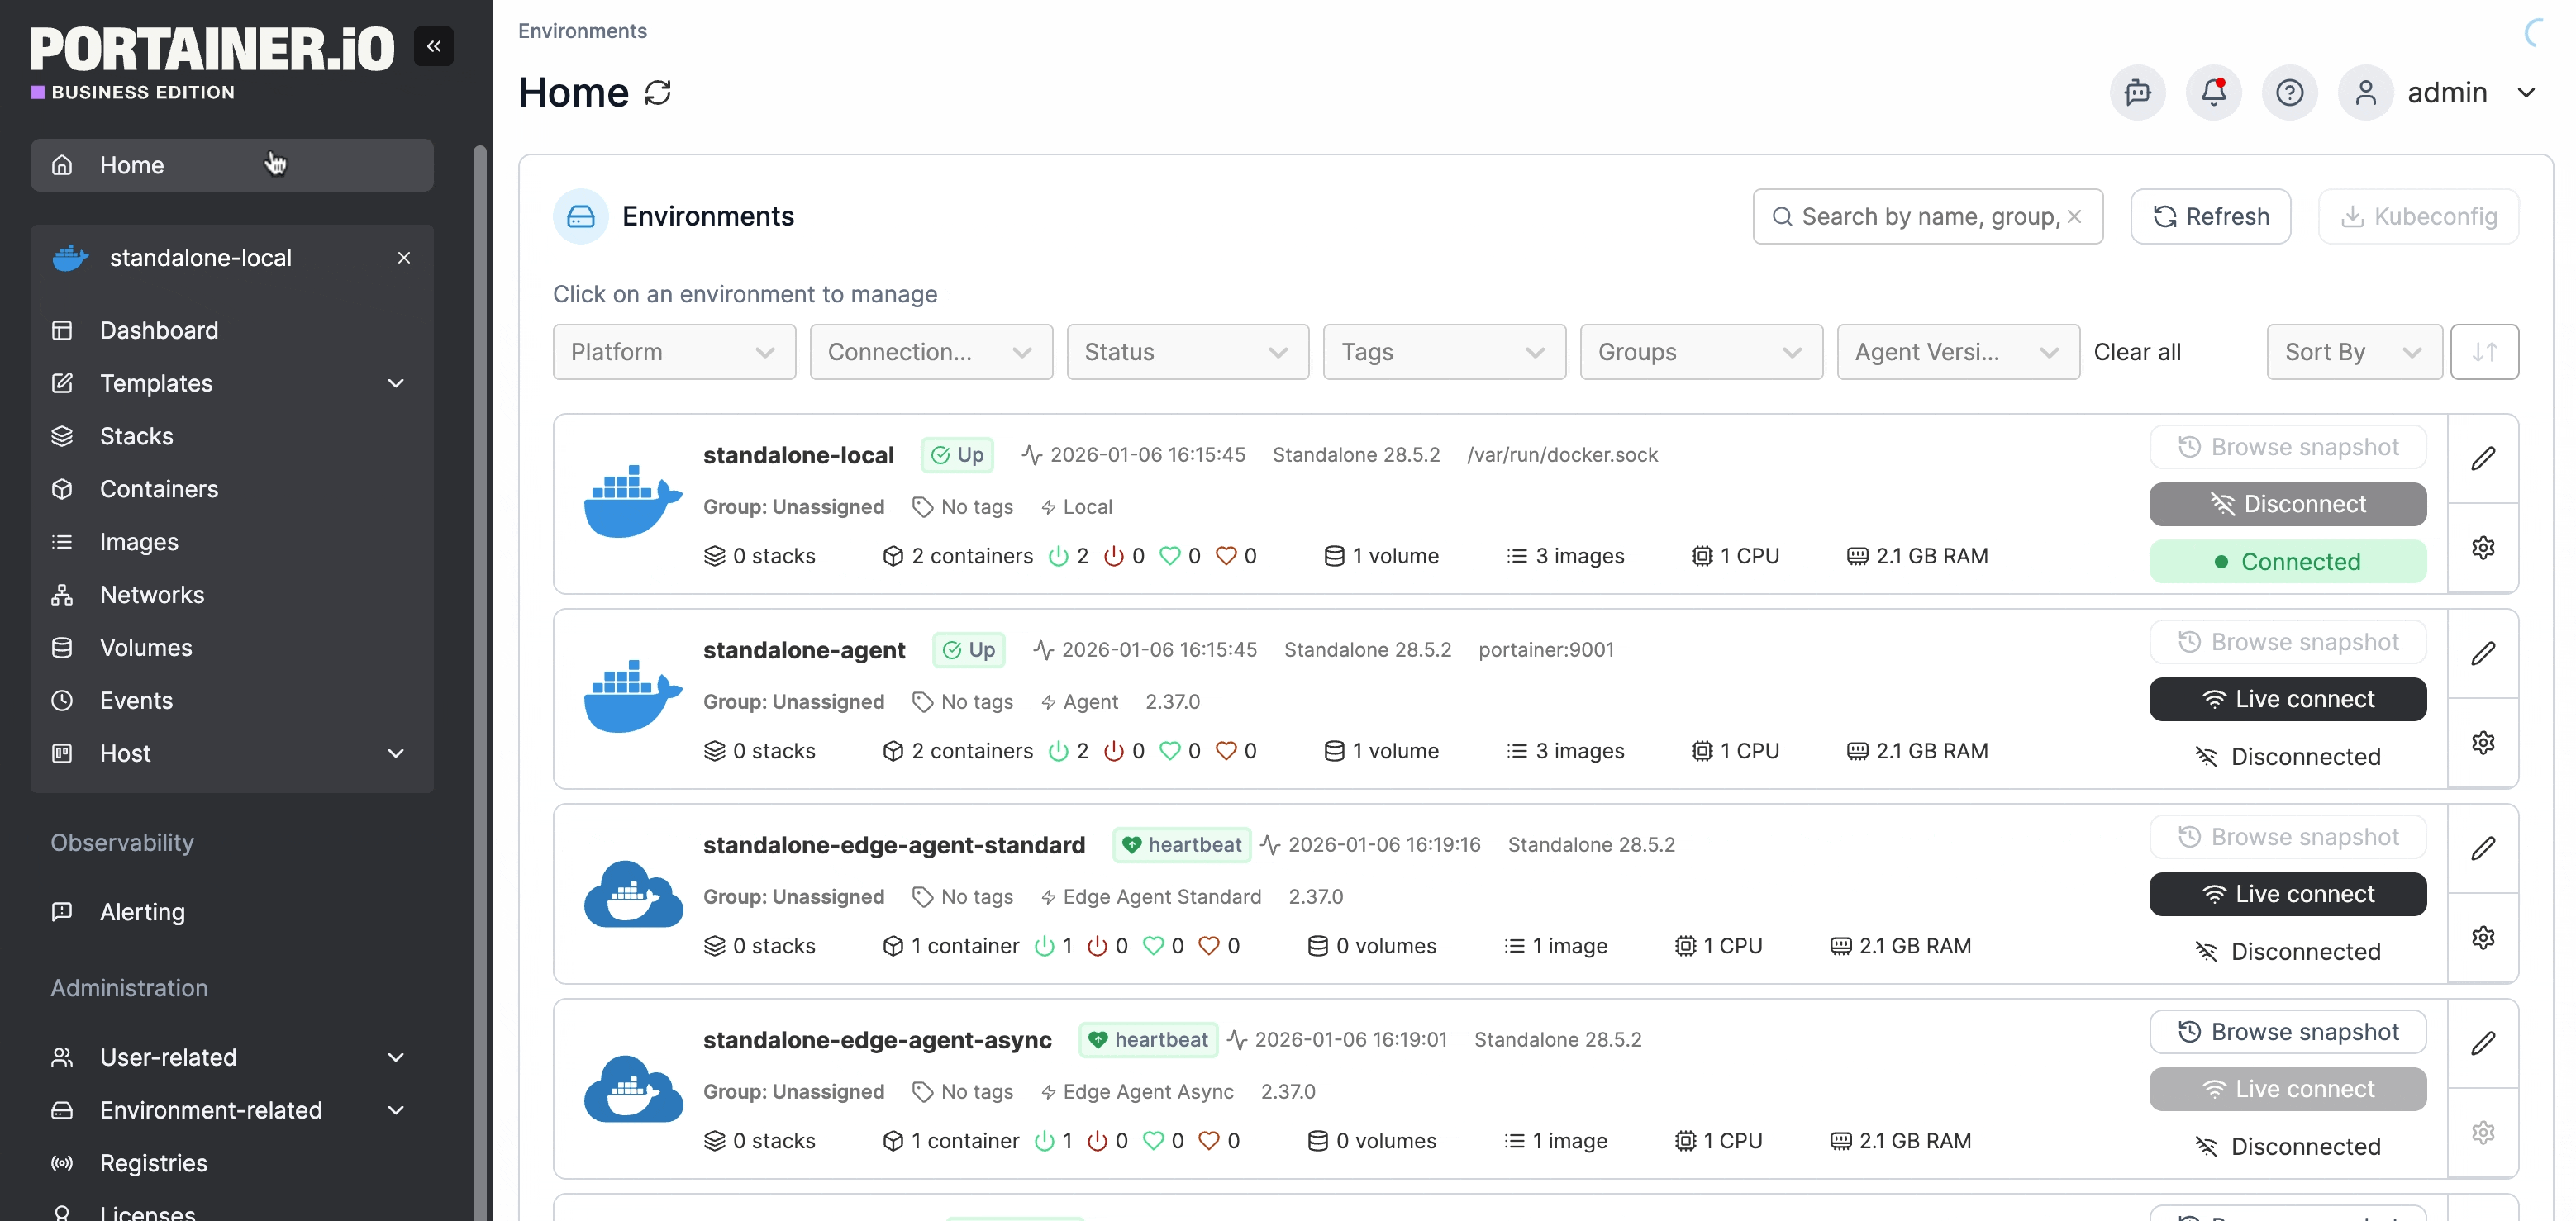2576x1221 pixels.
Task: Open Registries in the Administration menu
Action: tap(153, 1163)
